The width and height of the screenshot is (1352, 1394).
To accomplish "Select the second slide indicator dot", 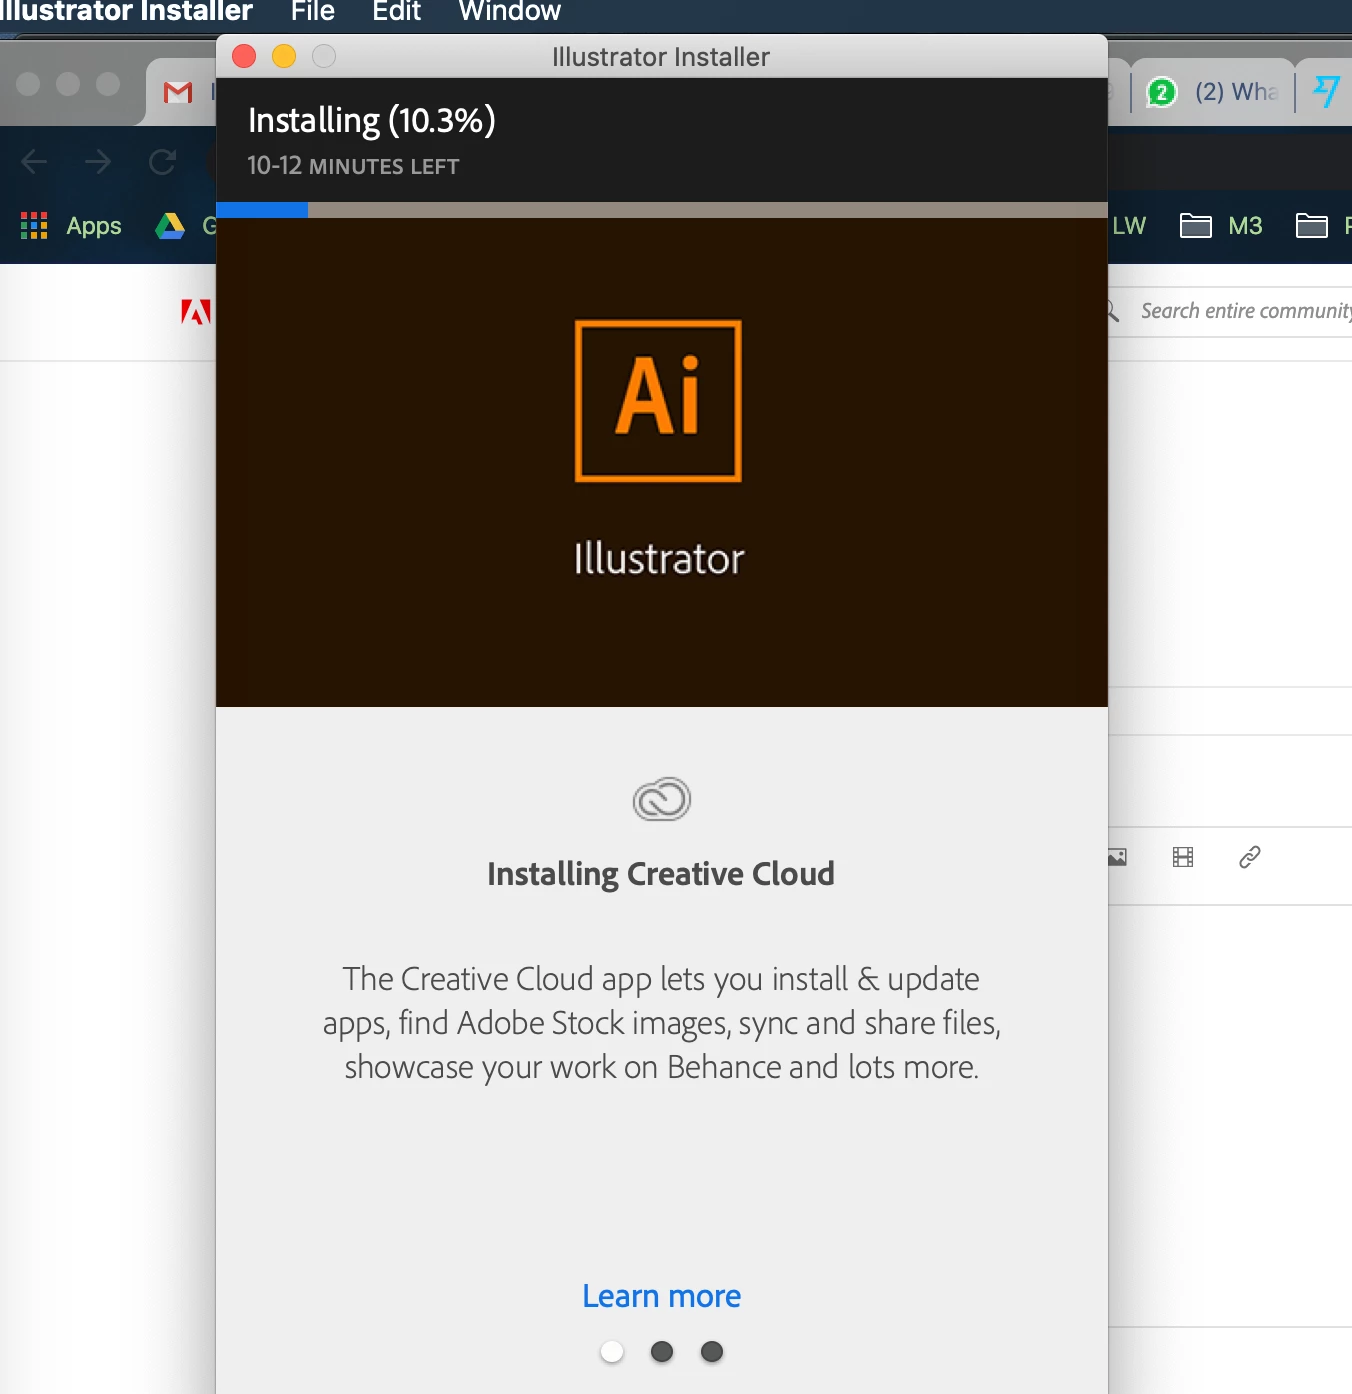I will (662, 1352).
